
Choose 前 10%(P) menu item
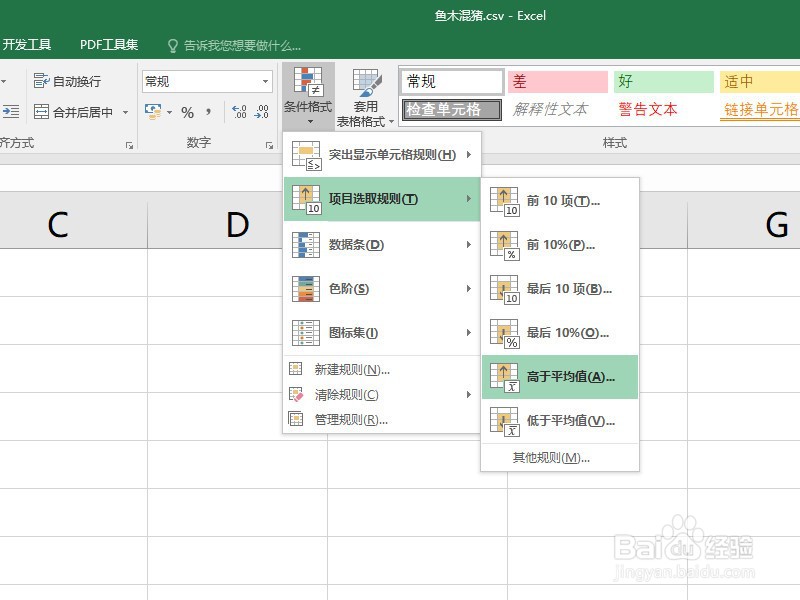click(560, 245)
